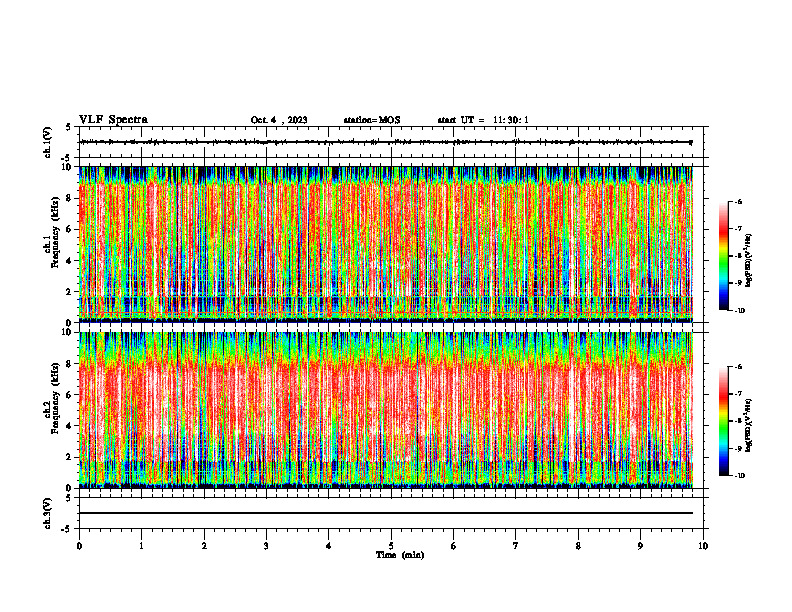Image resolution: width=792 pixels, height=612 pixels.
Task: Click the "station=MOS" header label
Action: click(372, 120)
